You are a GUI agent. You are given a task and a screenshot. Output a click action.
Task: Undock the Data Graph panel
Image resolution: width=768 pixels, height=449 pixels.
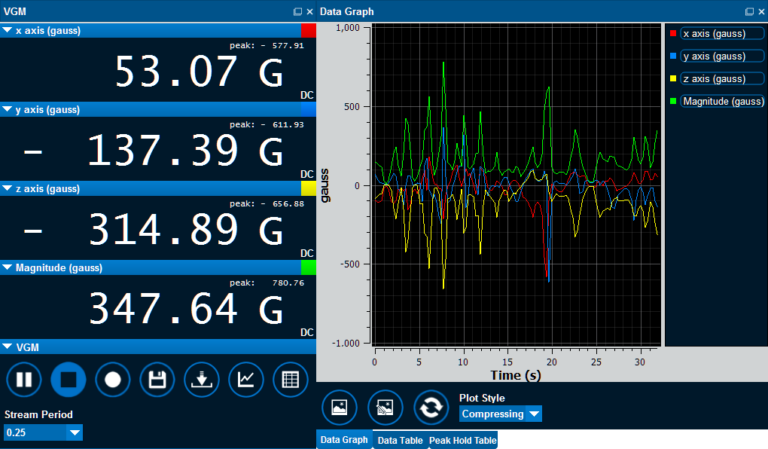tap(749, 11)
